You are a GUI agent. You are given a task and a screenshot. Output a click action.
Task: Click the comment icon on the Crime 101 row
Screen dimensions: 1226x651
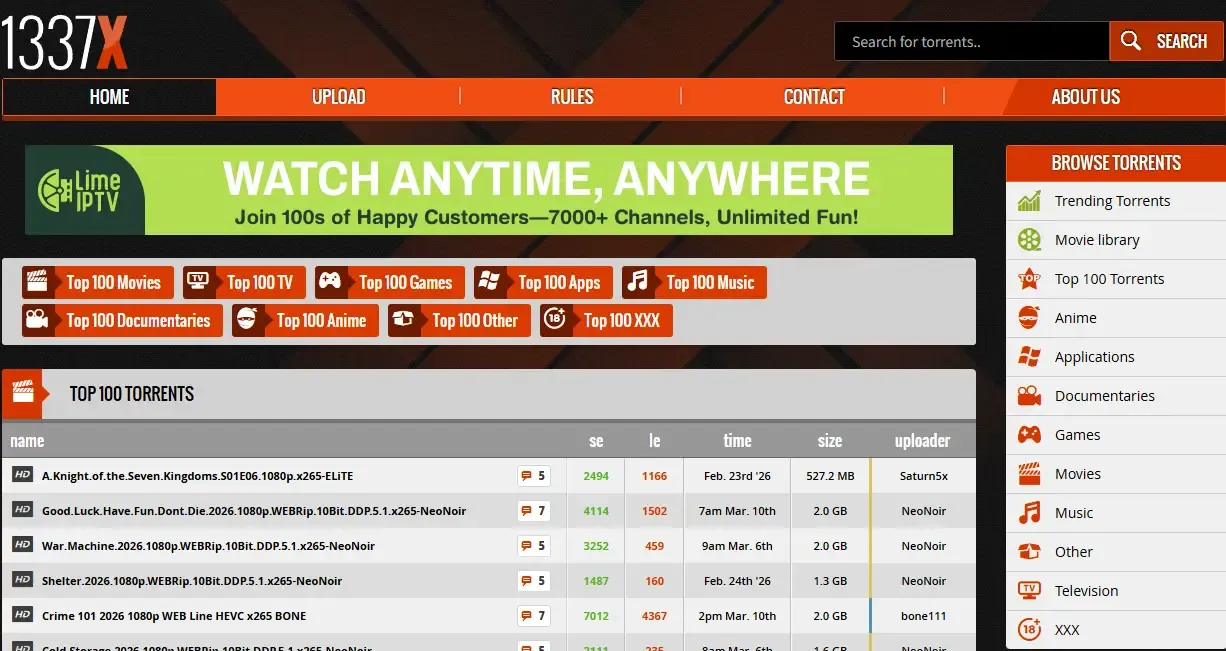coord(526,616)
